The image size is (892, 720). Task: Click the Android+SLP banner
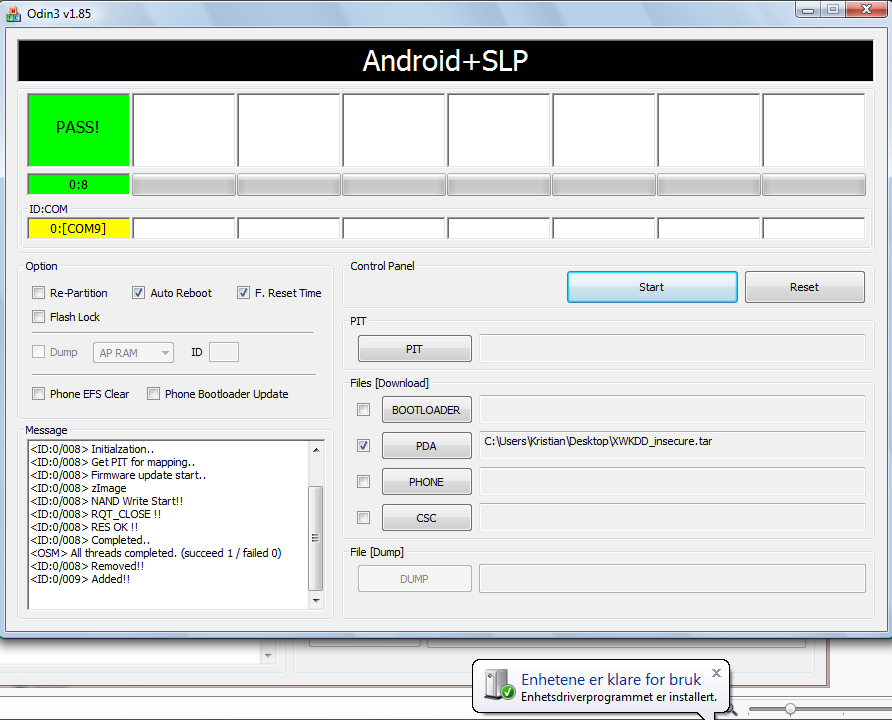[445, 60]
